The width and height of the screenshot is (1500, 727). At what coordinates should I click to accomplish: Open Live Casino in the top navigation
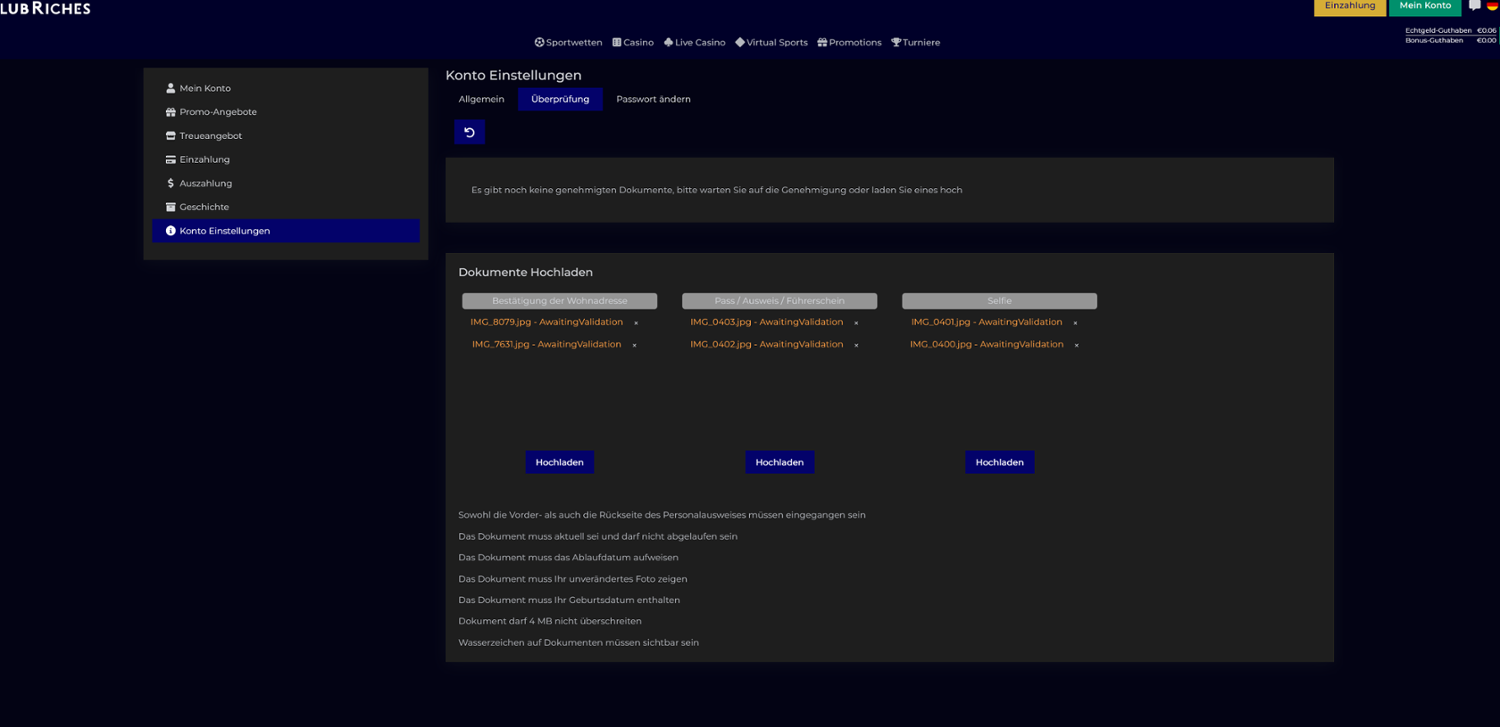click(694, 43)
